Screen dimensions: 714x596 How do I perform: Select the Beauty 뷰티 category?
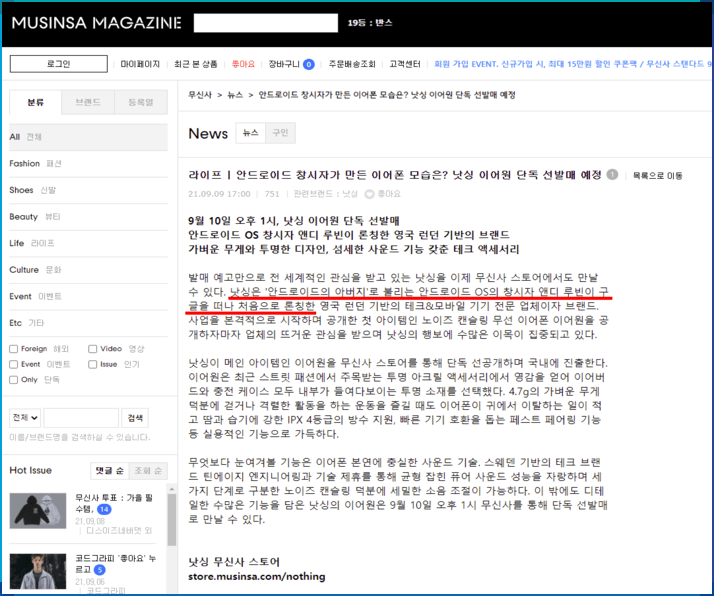click(88, 217)
